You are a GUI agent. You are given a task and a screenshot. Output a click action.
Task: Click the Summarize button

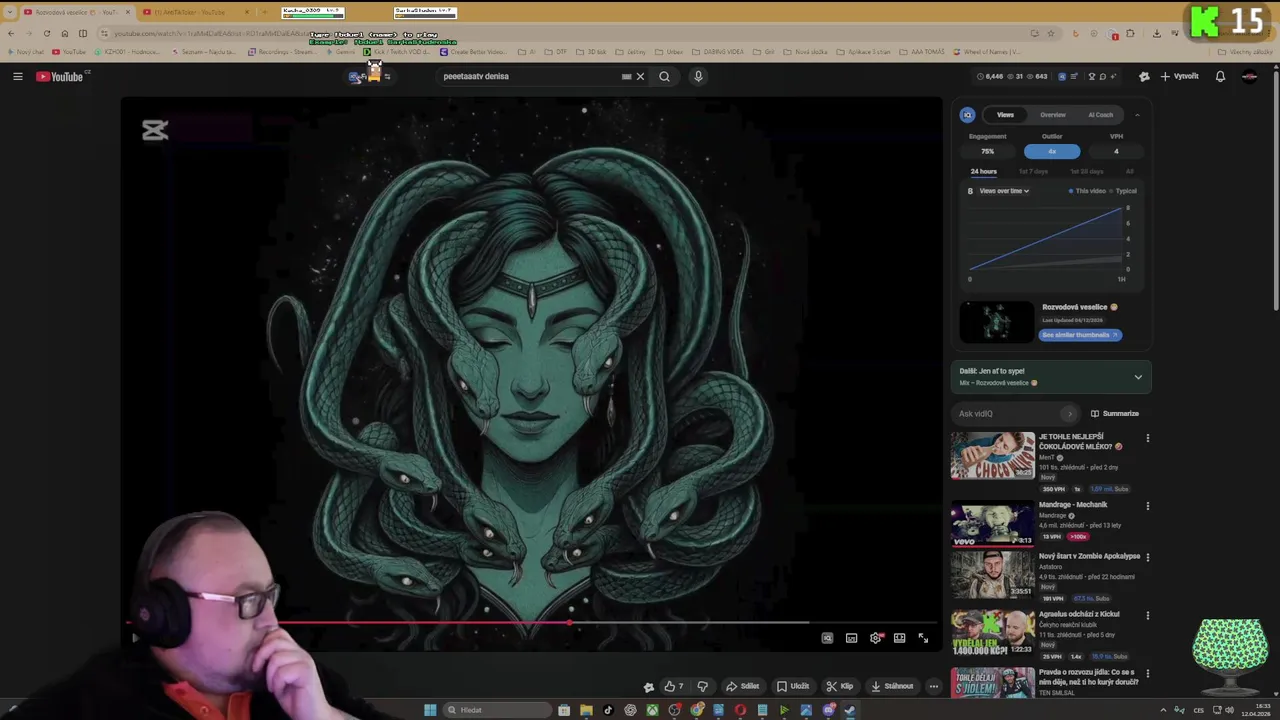[x=1115, y=414]
